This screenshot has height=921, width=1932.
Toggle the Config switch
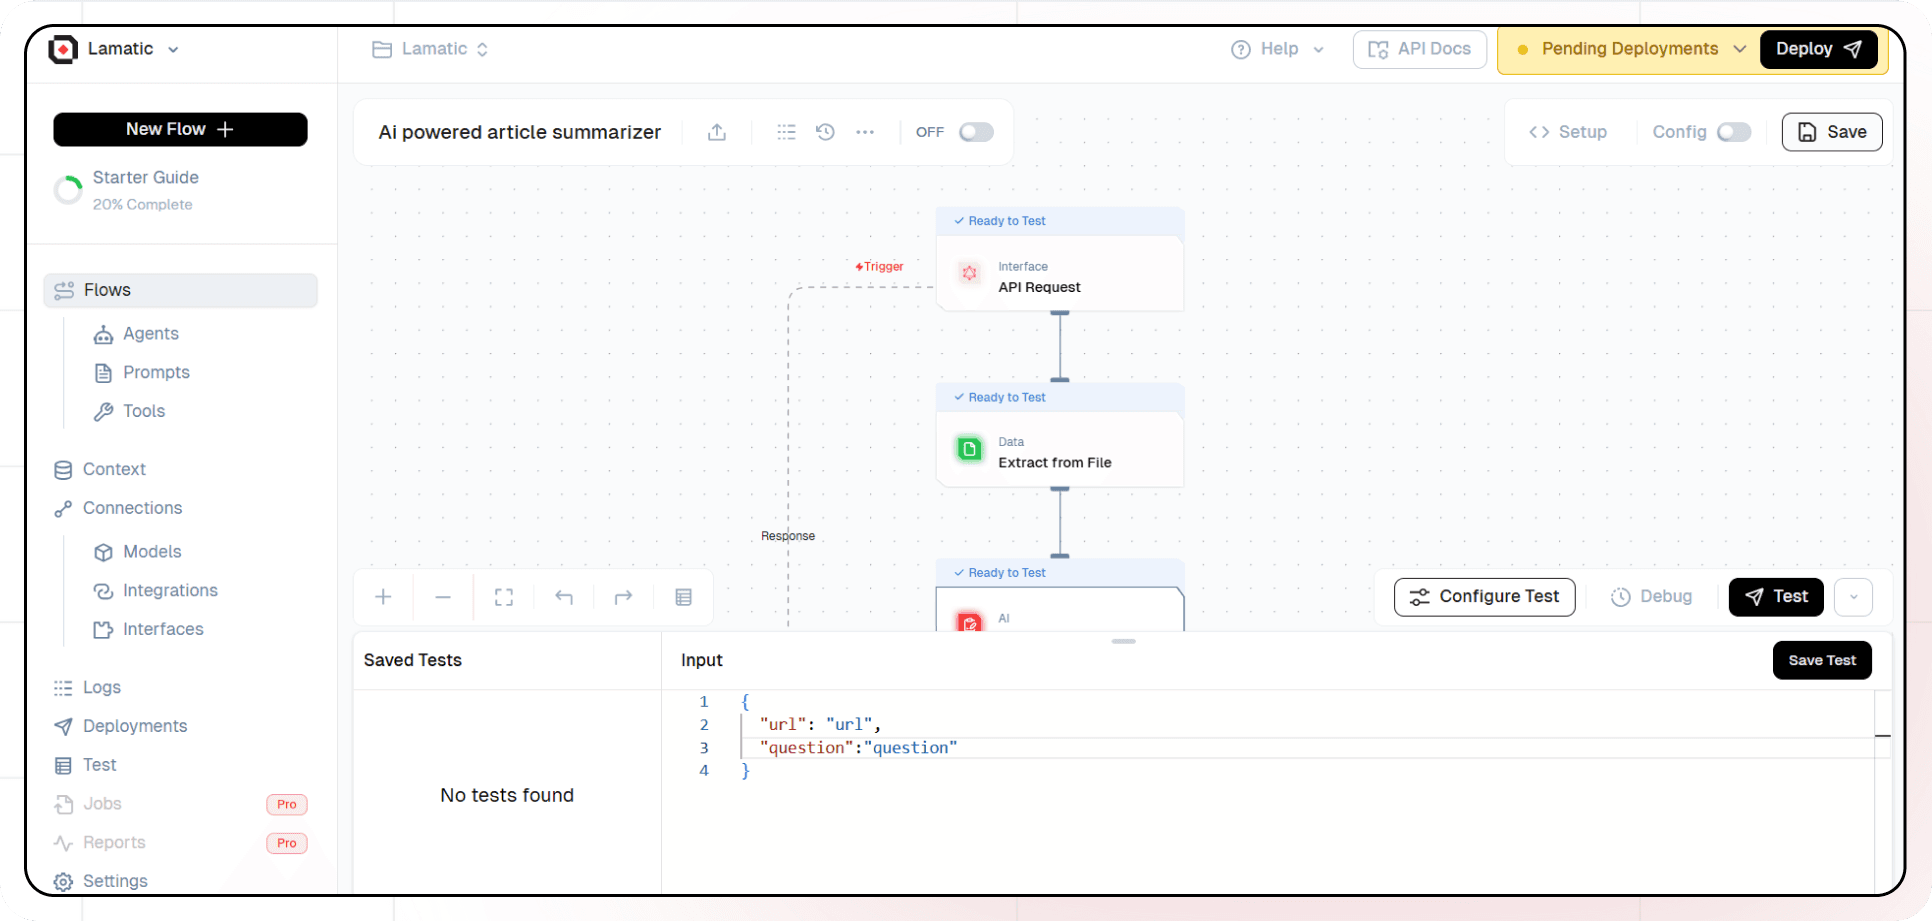(1735, 131)
